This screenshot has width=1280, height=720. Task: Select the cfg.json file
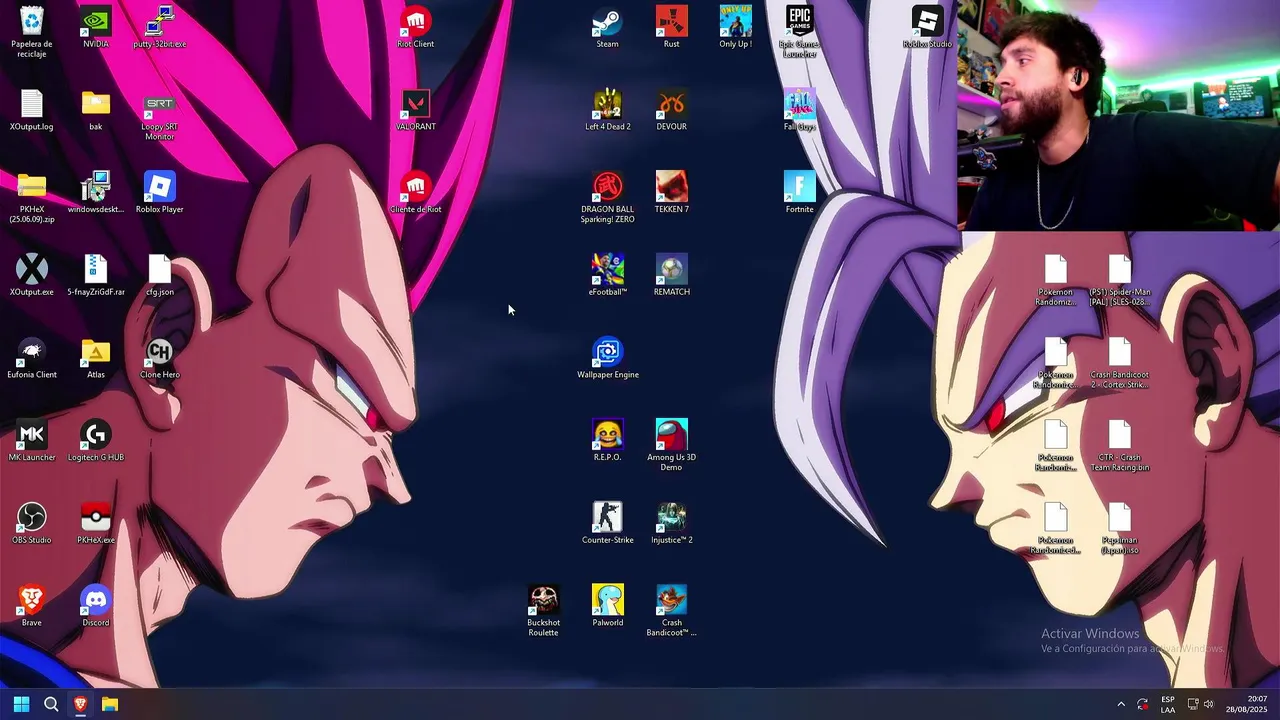pos(160,275)
